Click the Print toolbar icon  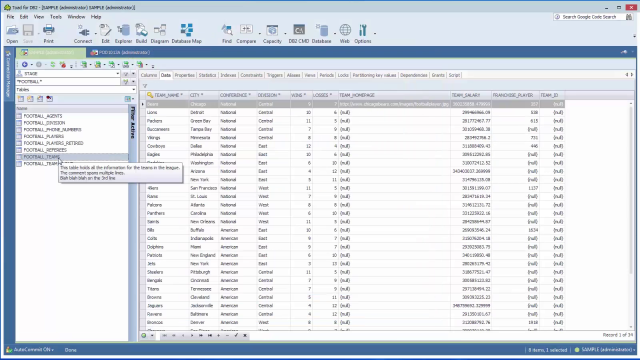(49, 33)
